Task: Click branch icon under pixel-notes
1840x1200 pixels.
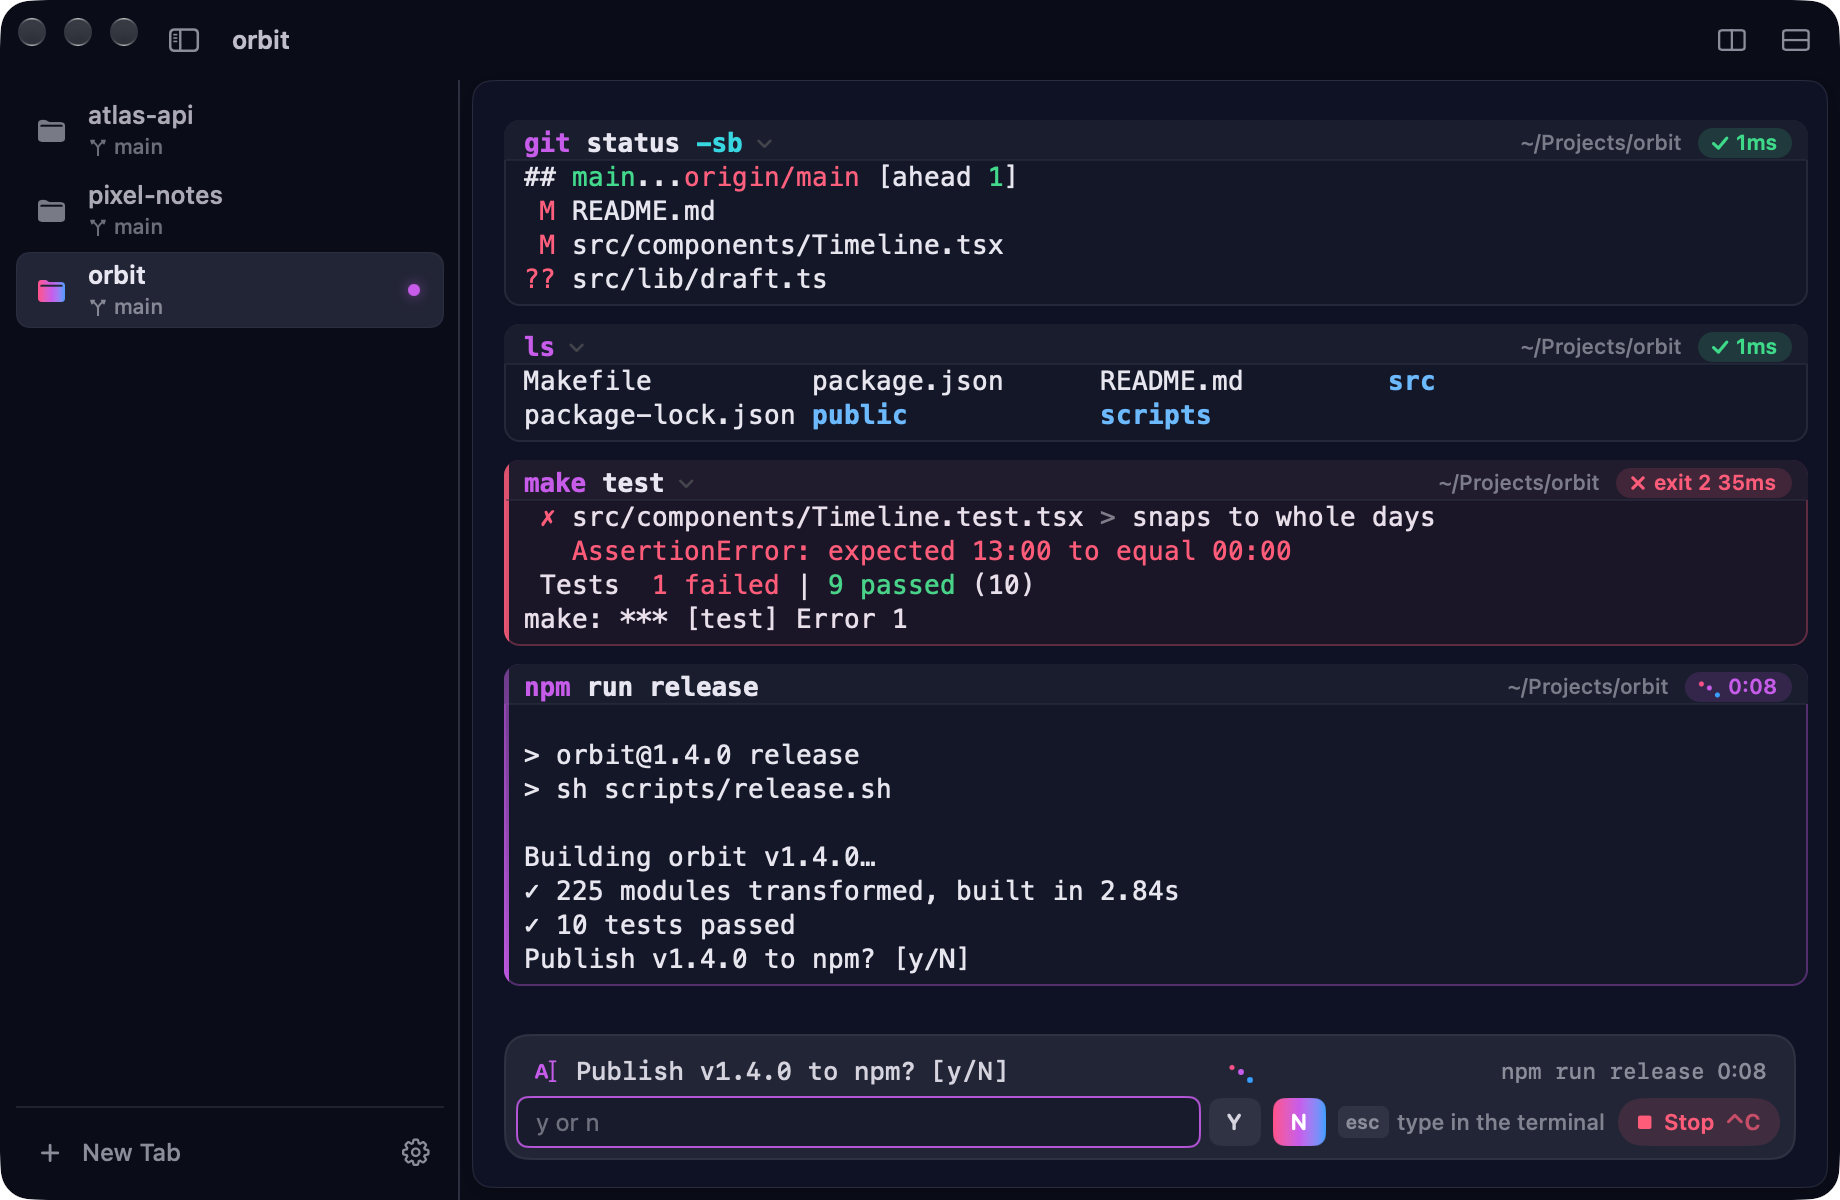Action: click(98, 227)
